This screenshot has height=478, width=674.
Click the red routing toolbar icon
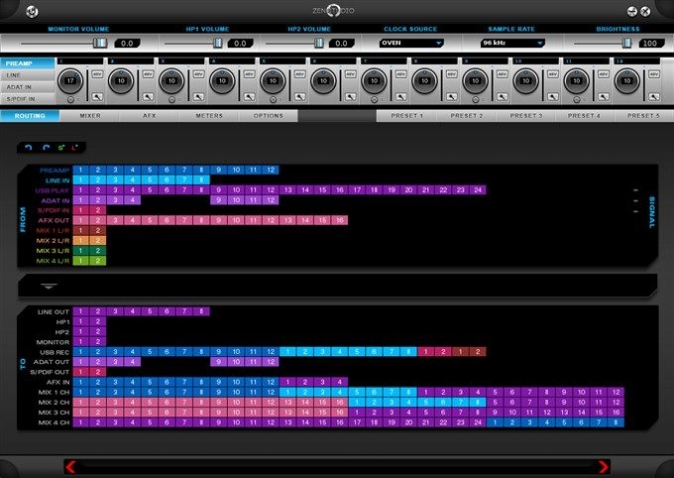pyautogui.click(x=75, y=148)
